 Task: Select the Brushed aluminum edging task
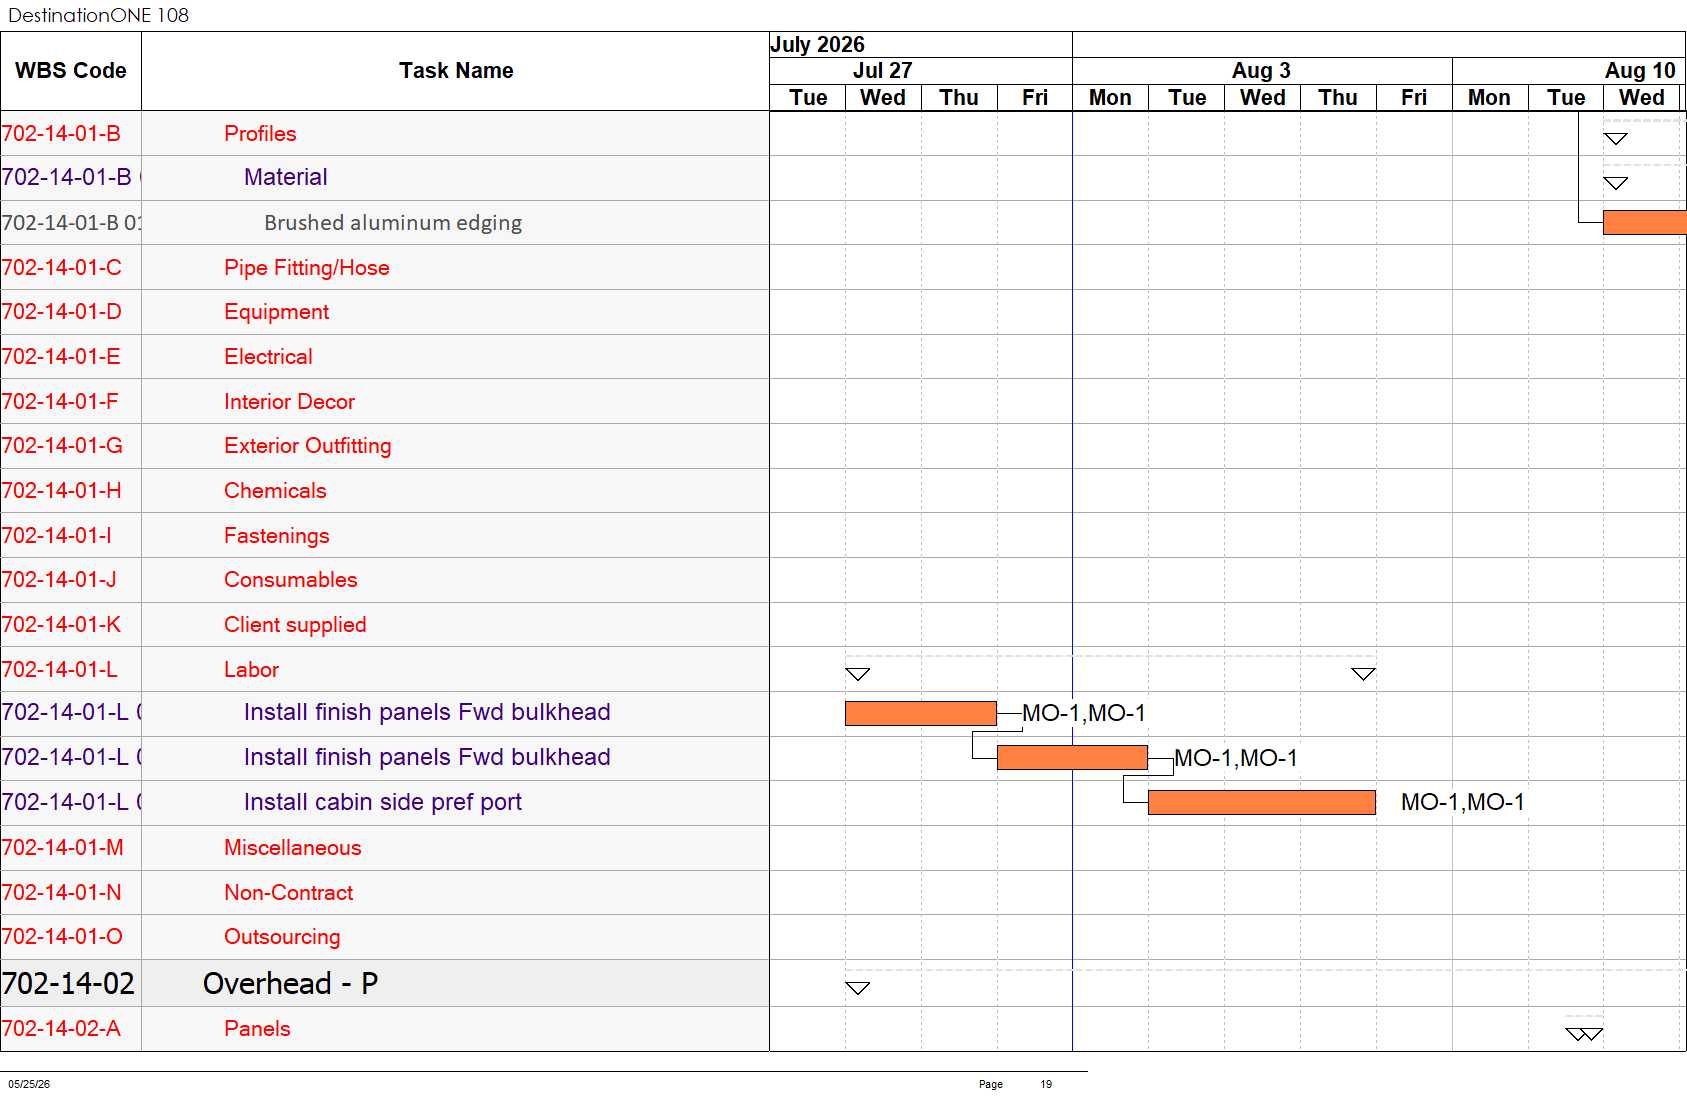[x=393, y=223]
